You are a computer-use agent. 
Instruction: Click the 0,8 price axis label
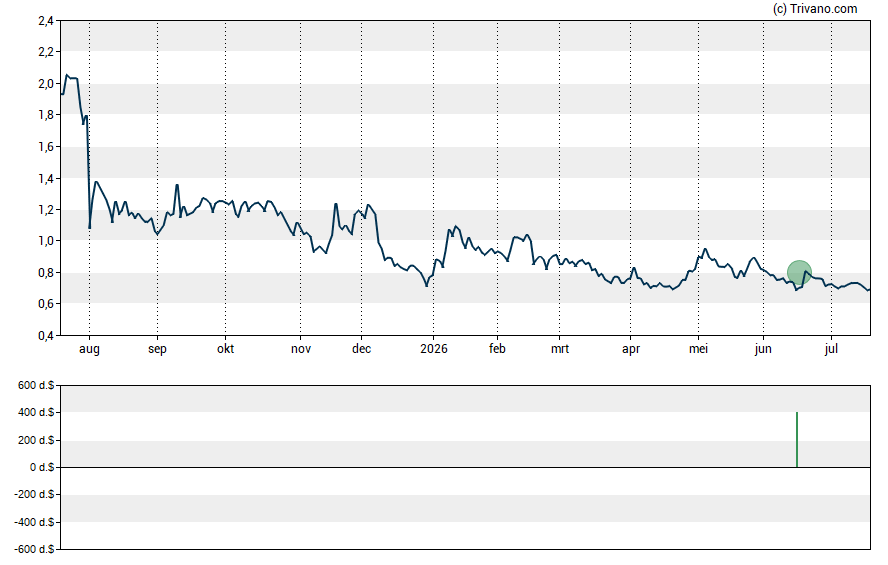(x=46, y=273)
